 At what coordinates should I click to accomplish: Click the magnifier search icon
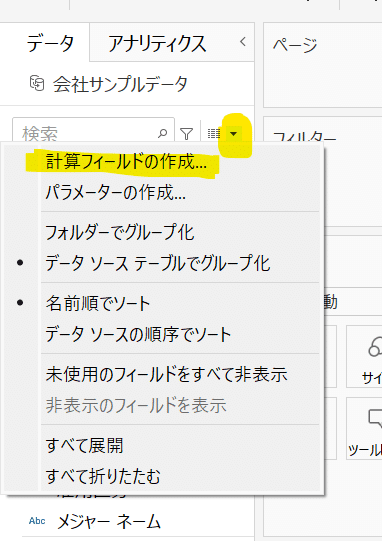coord(162,133)
